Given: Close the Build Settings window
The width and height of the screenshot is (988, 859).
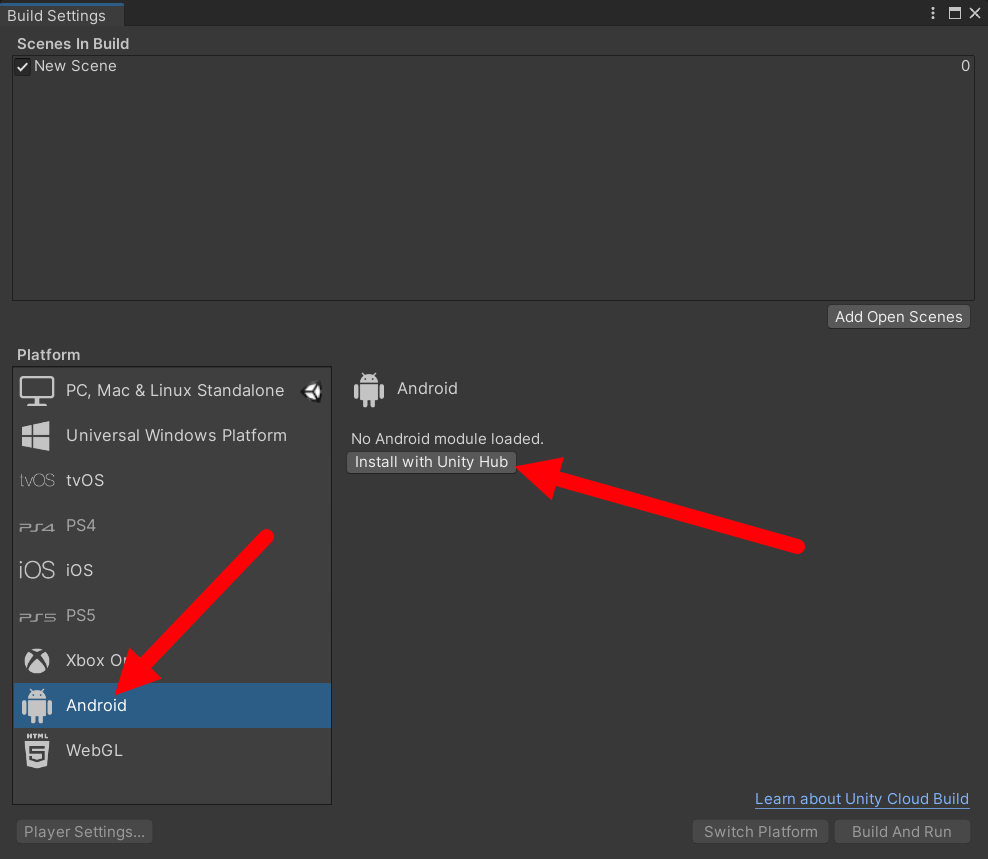Looking at the screenshot, I should click(x=975, y=13).
